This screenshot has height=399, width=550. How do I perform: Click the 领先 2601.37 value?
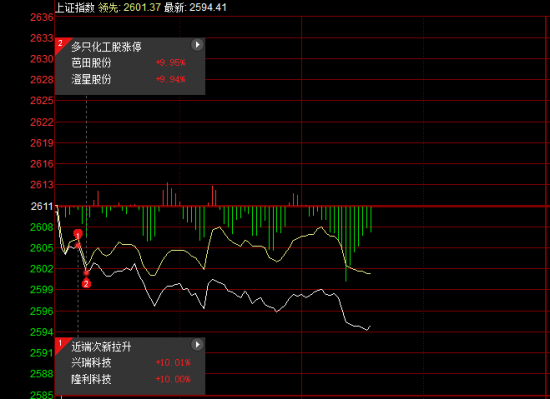click(129, 7)
